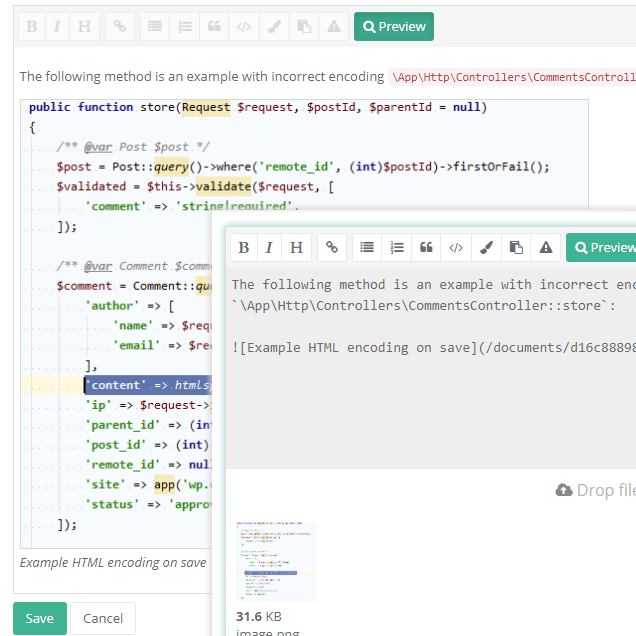Click the uploaded image.png thumbnail
Image resolution: width=636 pixels, height=636 pixels.
pos(276,561)
